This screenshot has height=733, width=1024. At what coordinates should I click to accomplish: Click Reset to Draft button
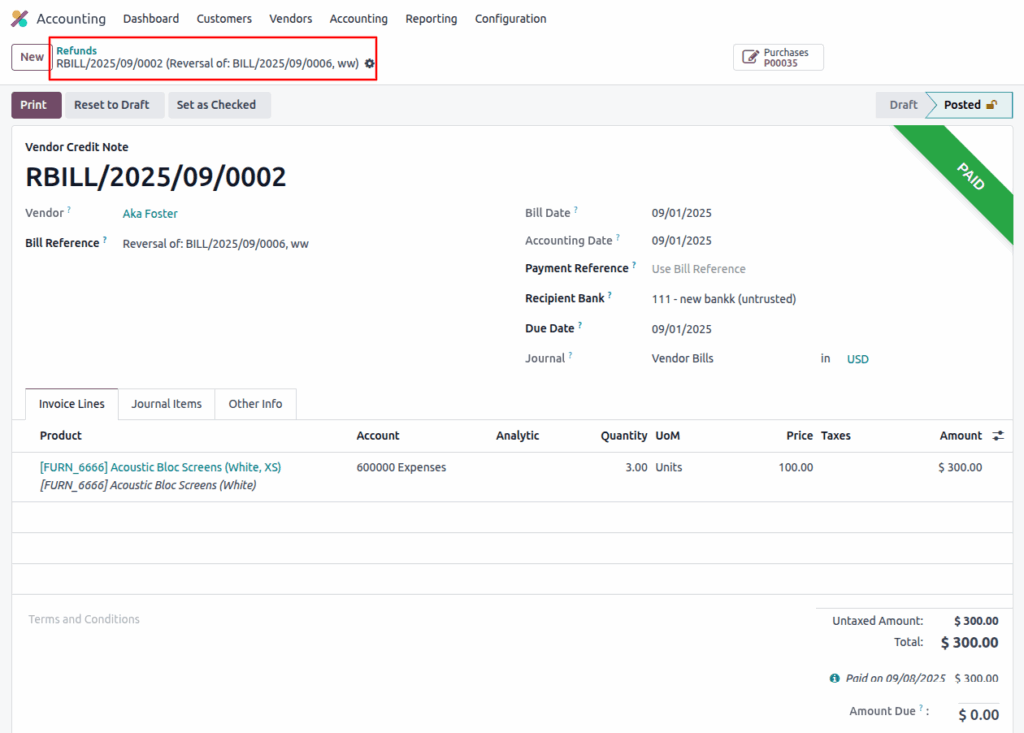114,105
